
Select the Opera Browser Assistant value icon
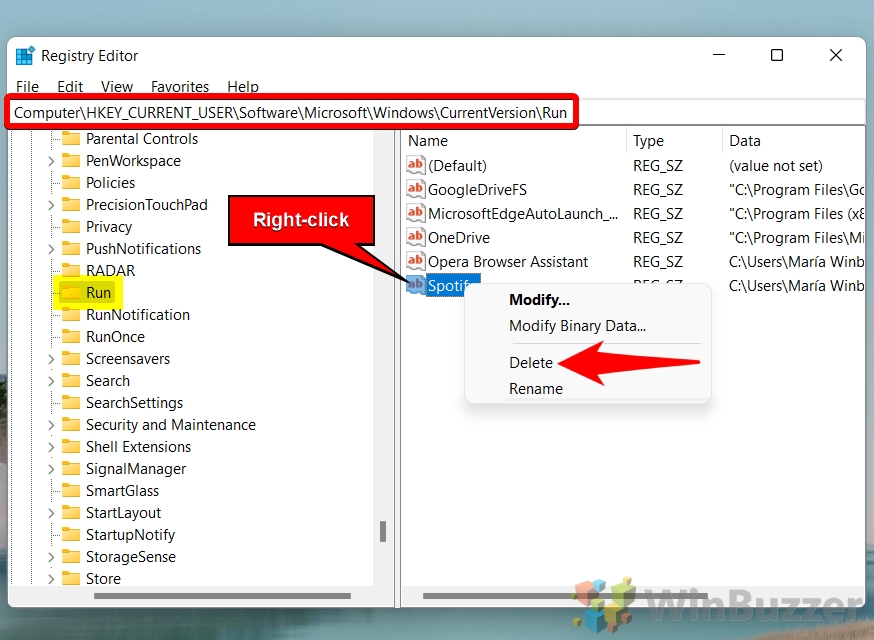415,261
